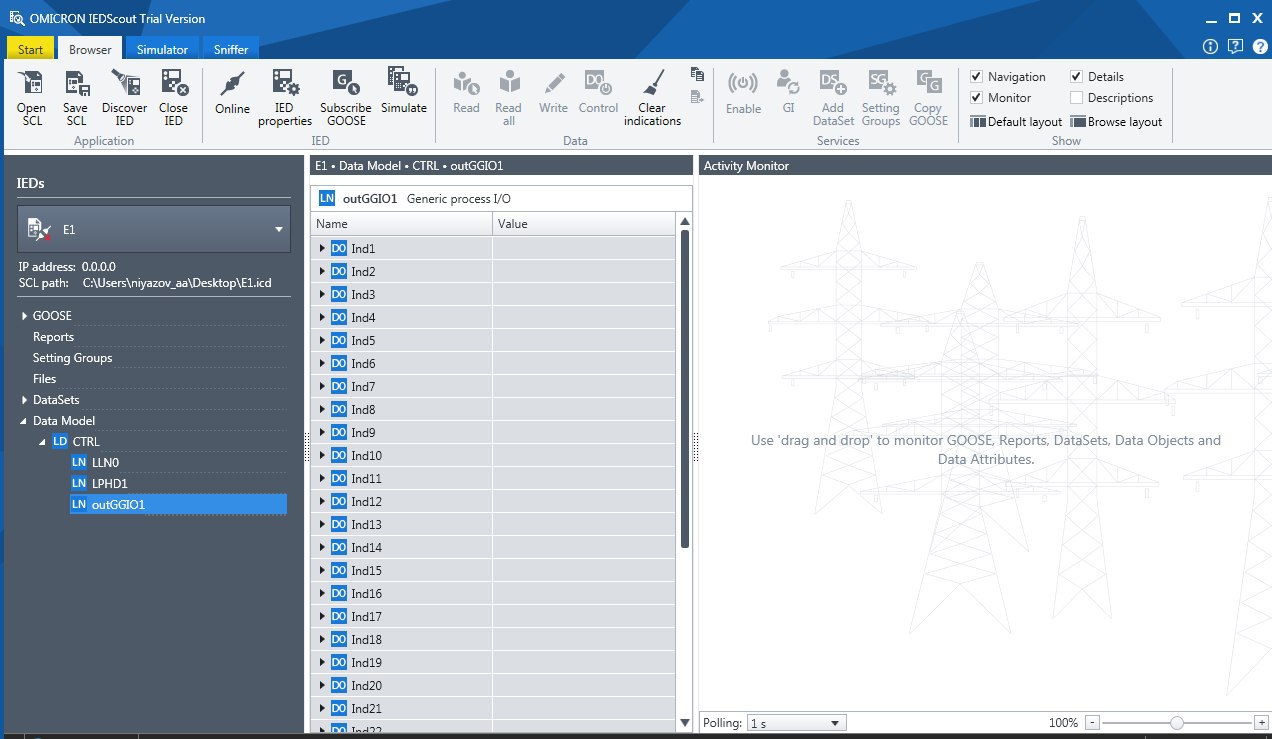Toggle the Navigation checkbox

pyautogui.click(x=977, y=76)
